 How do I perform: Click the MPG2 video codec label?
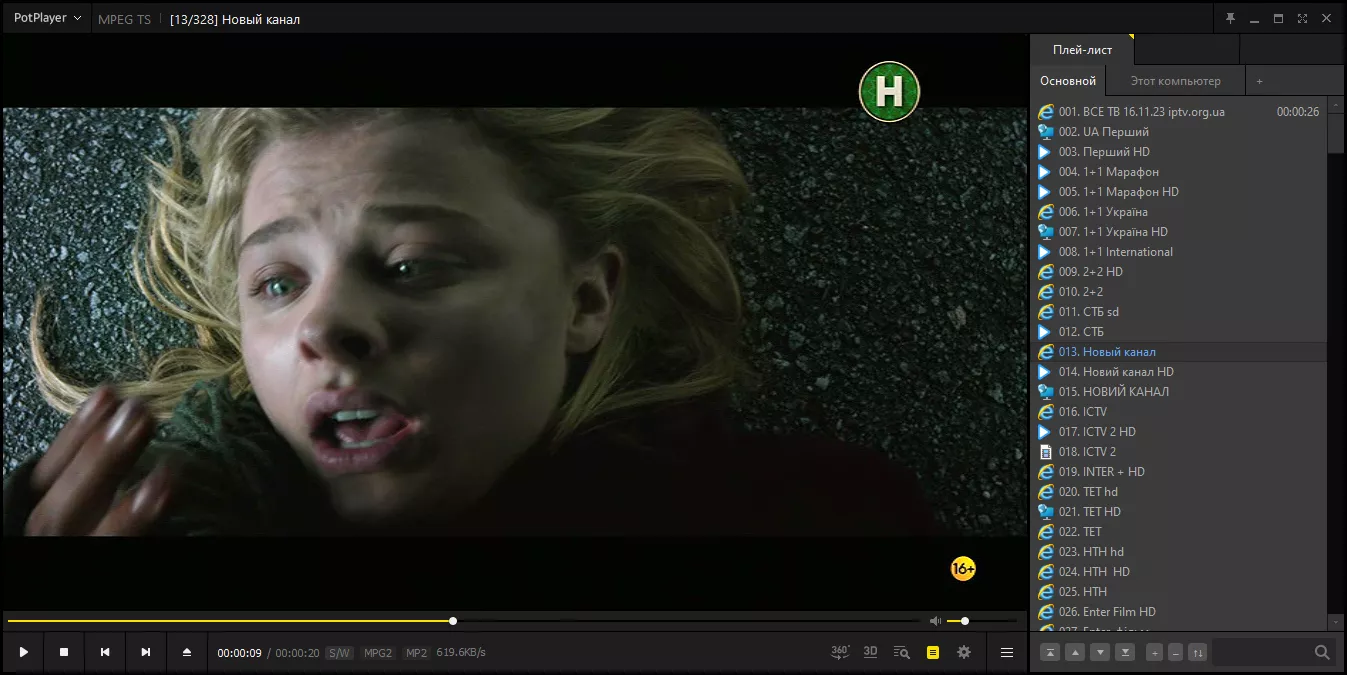[378, 653]
